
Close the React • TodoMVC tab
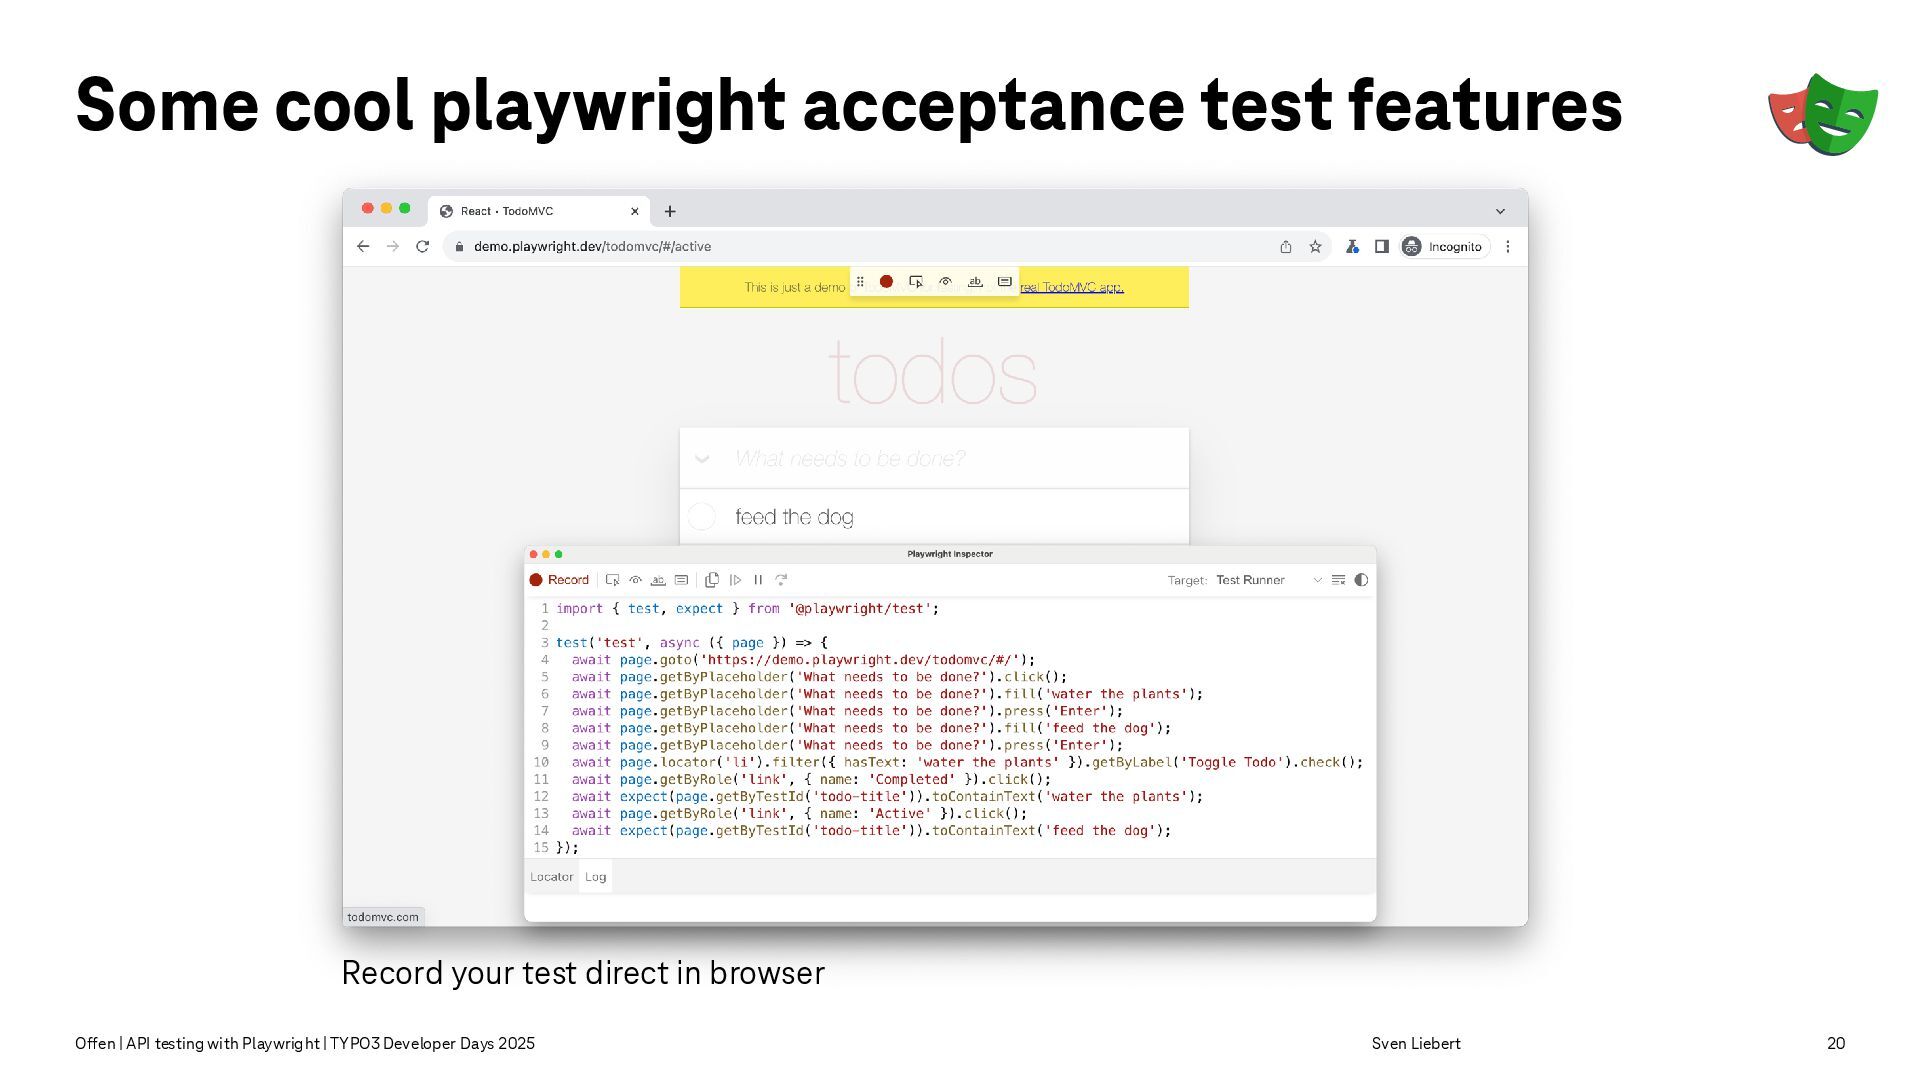coord(634,211)
